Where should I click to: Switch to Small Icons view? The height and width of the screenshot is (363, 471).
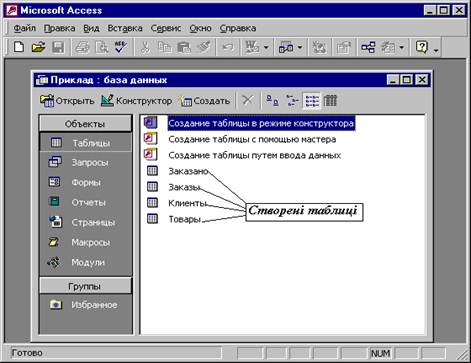click(292, 100)
